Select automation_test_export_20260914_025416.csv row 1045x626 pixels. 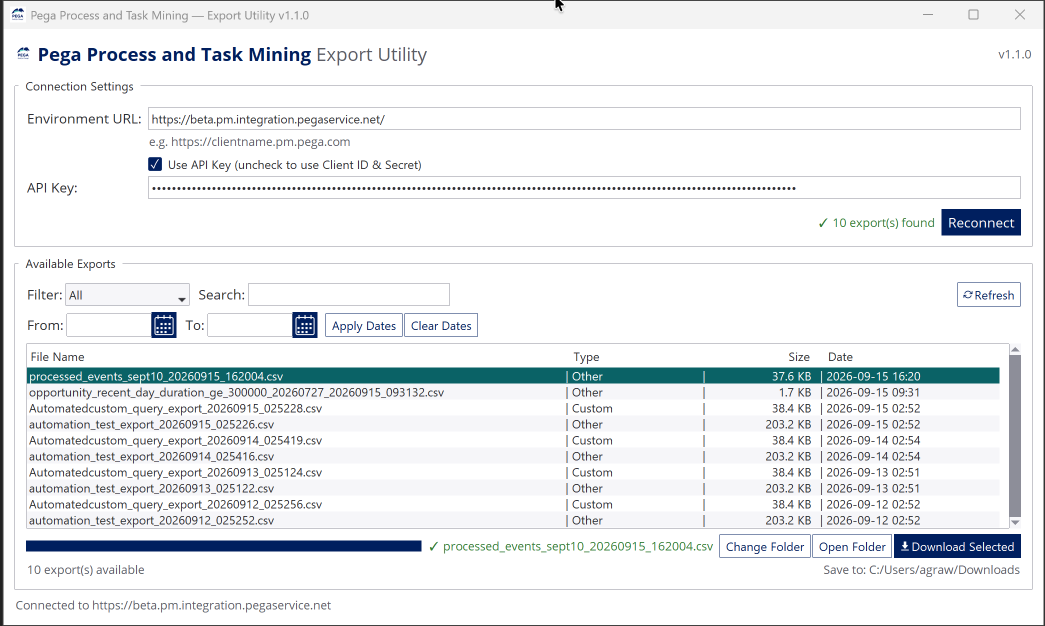coord(513,456)
